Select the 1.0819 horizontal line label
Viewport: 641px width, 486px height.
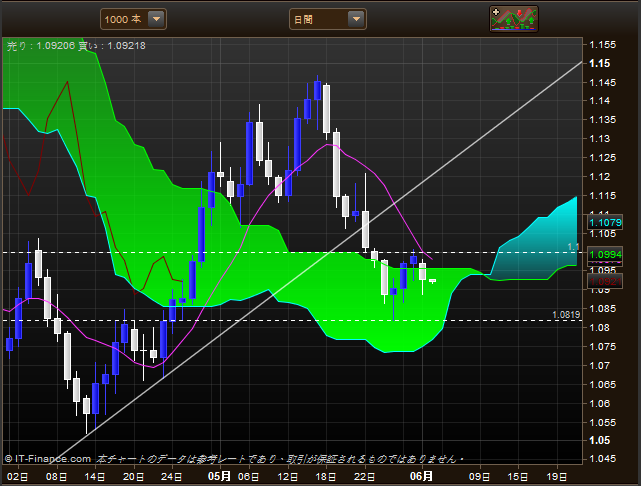[x=566, y=314]
